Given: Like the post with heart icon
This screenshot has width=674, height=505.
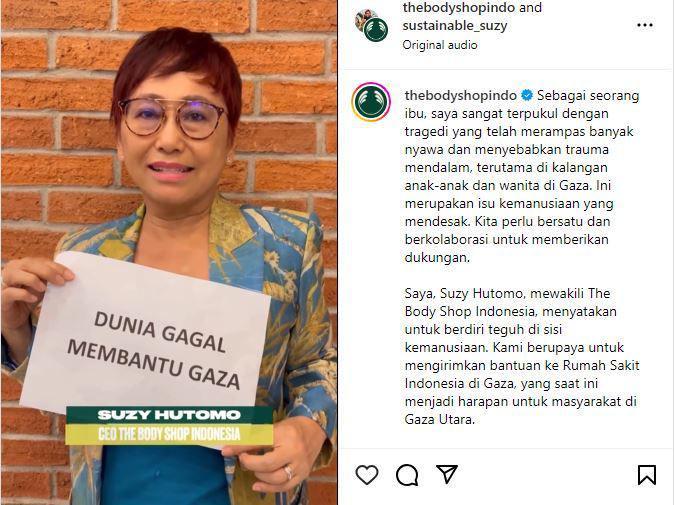Looking at the screenshot, I should pyautogui.click(x=367, y=475).
